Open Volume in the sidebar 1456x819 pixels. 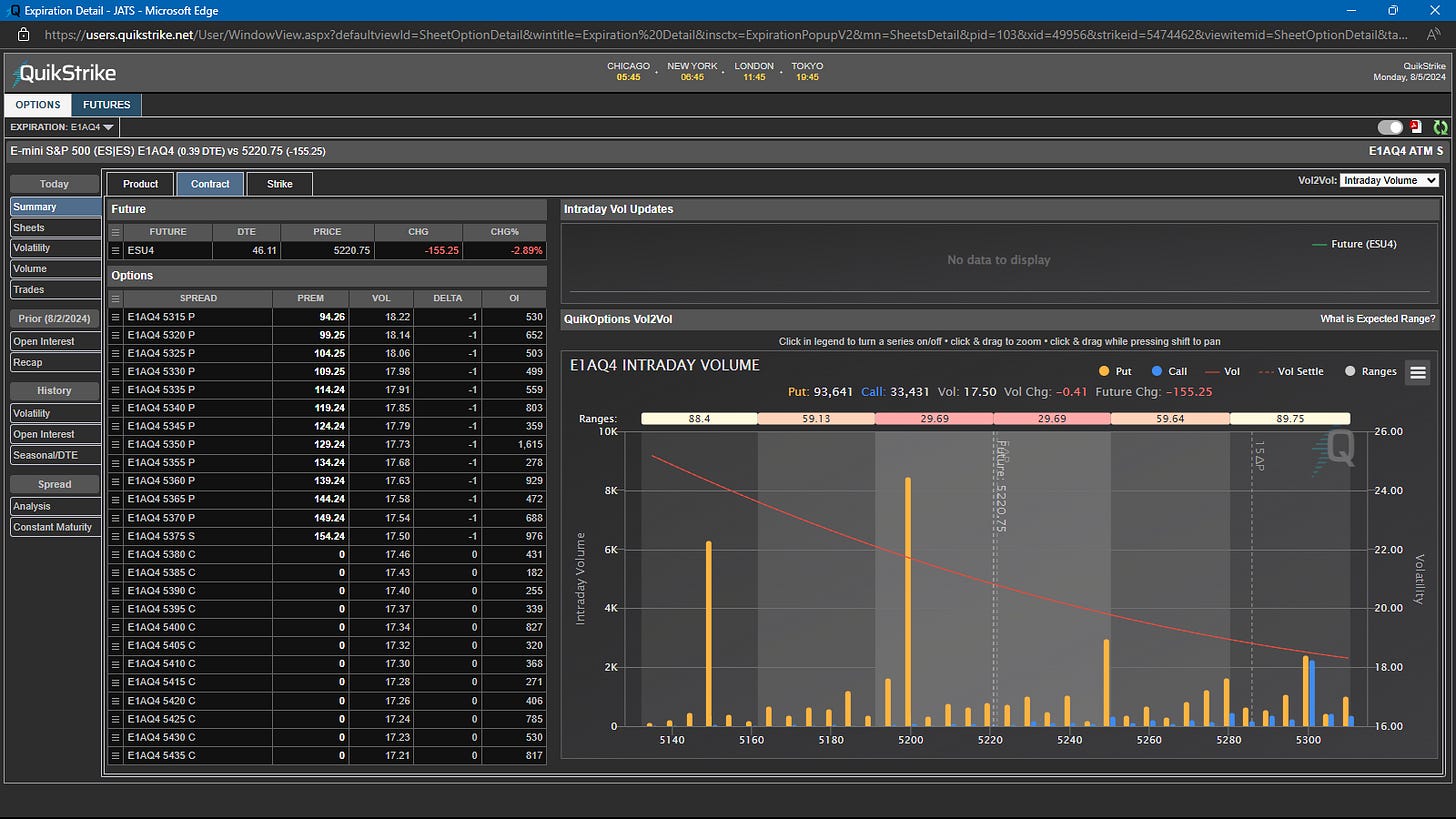[x=55, y=269]
